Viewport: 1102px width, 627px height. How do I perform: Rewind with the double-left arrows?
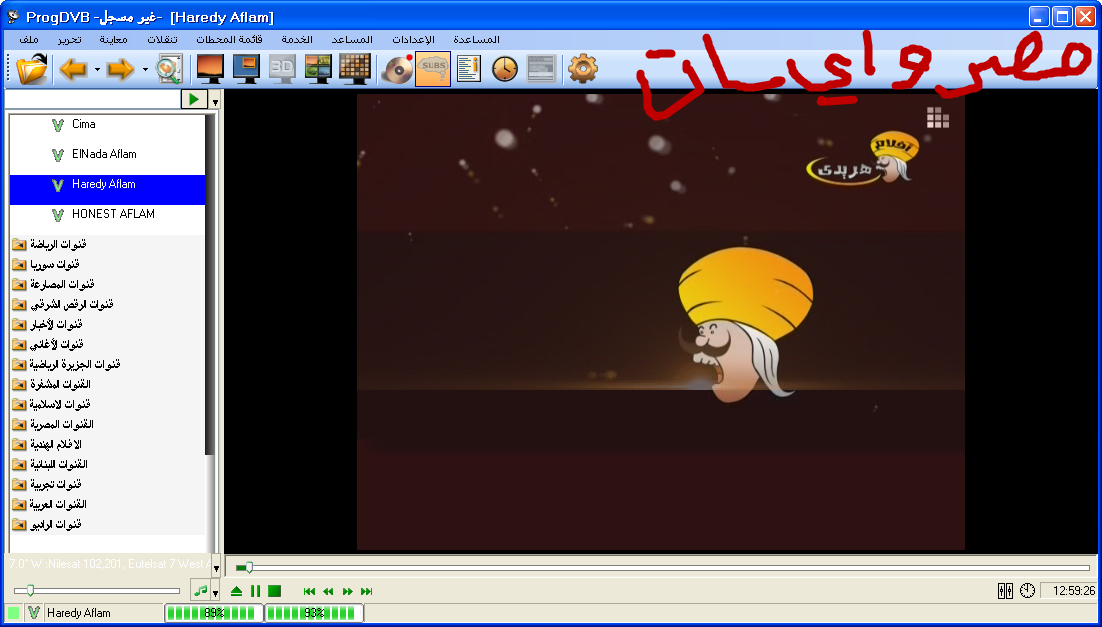click(x=328, y=592)
